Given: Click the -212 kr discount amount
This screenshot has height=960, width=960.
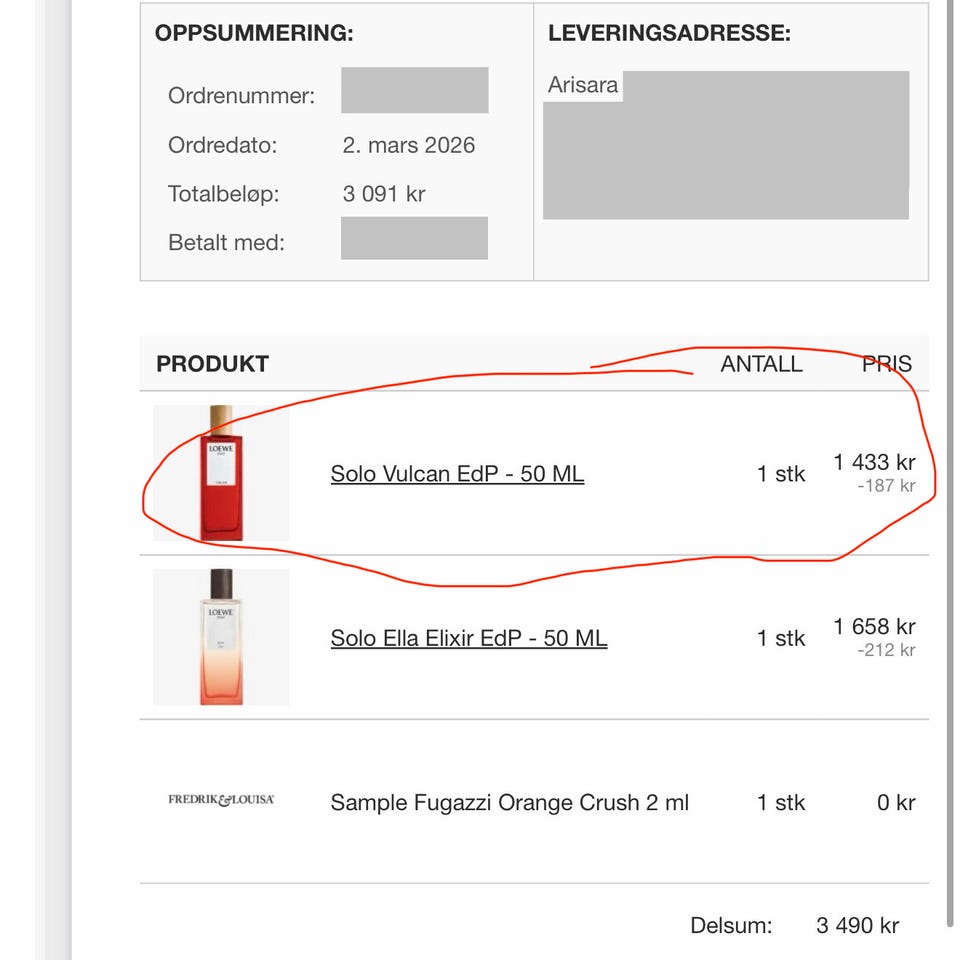Looking at the screenshot, I should pos(886,650).
